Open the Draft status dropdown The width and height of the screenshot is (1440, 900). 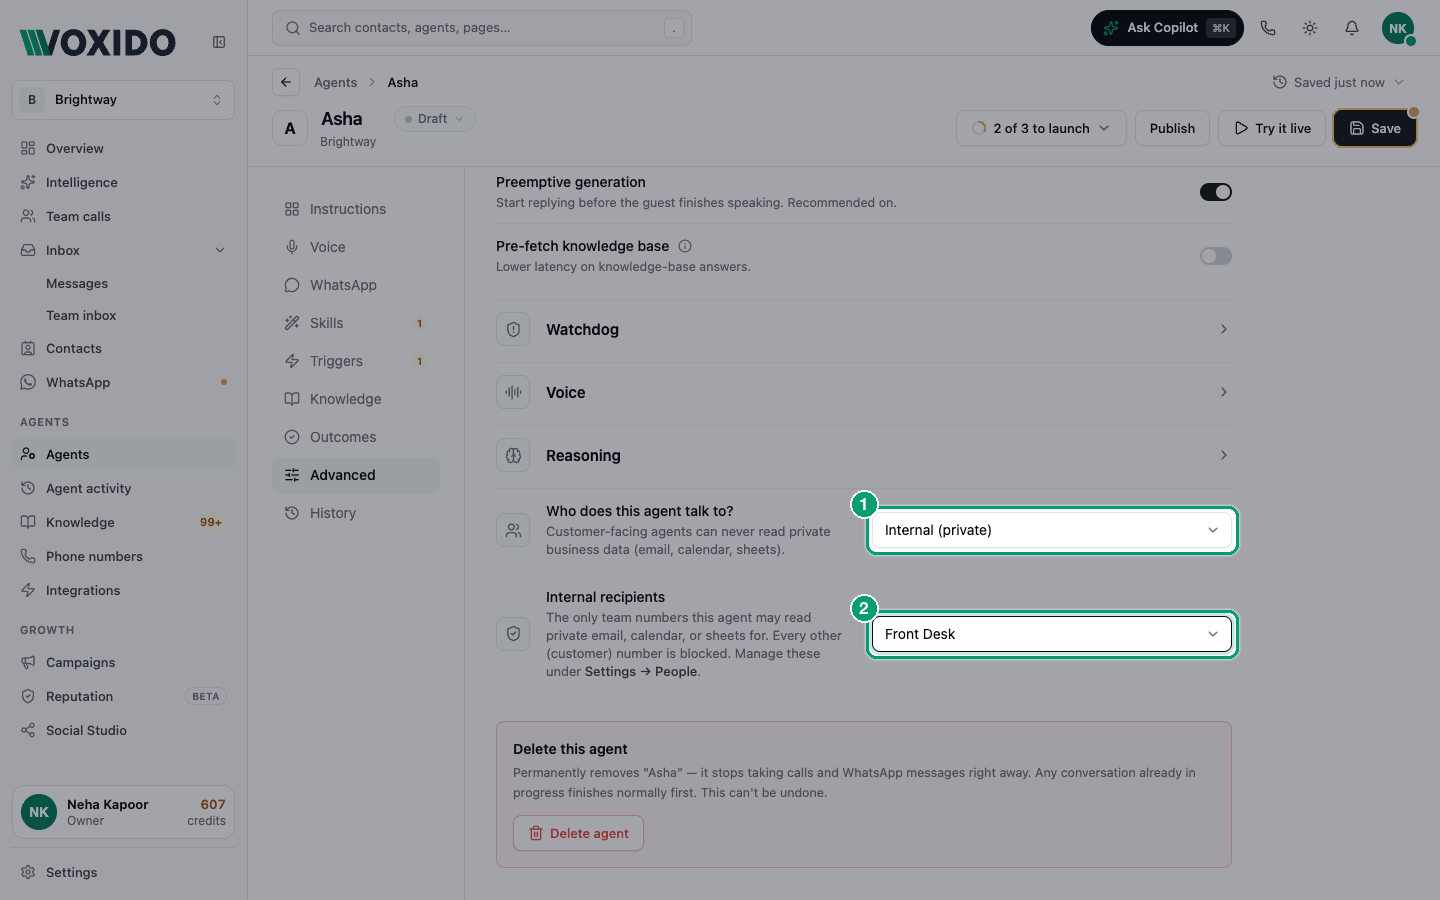click(435, 119)
